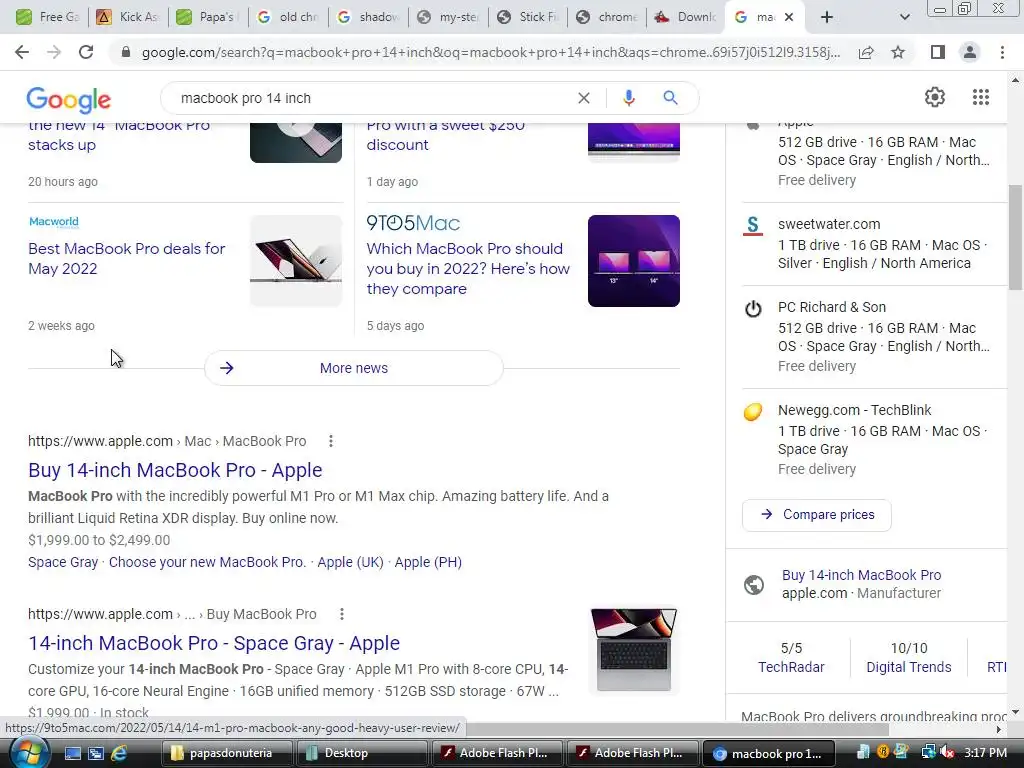
Task: Switch to the Free Ga tab
Action: click(x=48, y=17)
